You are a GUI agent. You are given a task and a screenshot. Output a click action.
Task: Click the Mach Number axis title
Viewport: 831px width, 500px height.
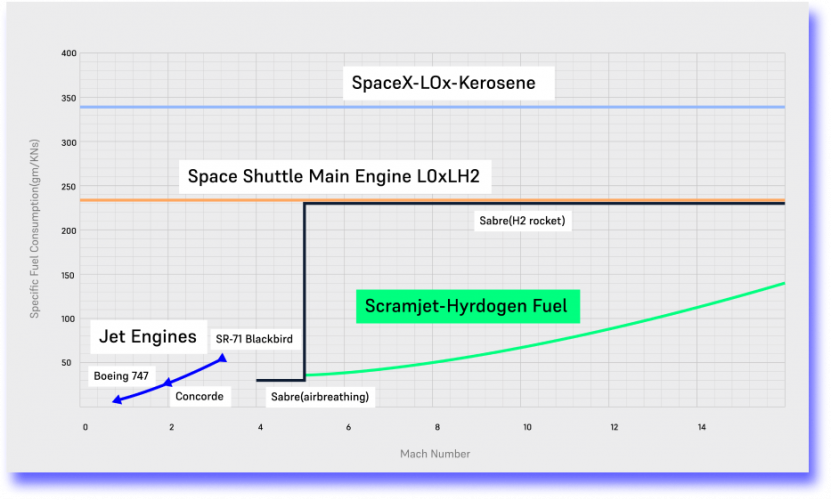(435, 453)
